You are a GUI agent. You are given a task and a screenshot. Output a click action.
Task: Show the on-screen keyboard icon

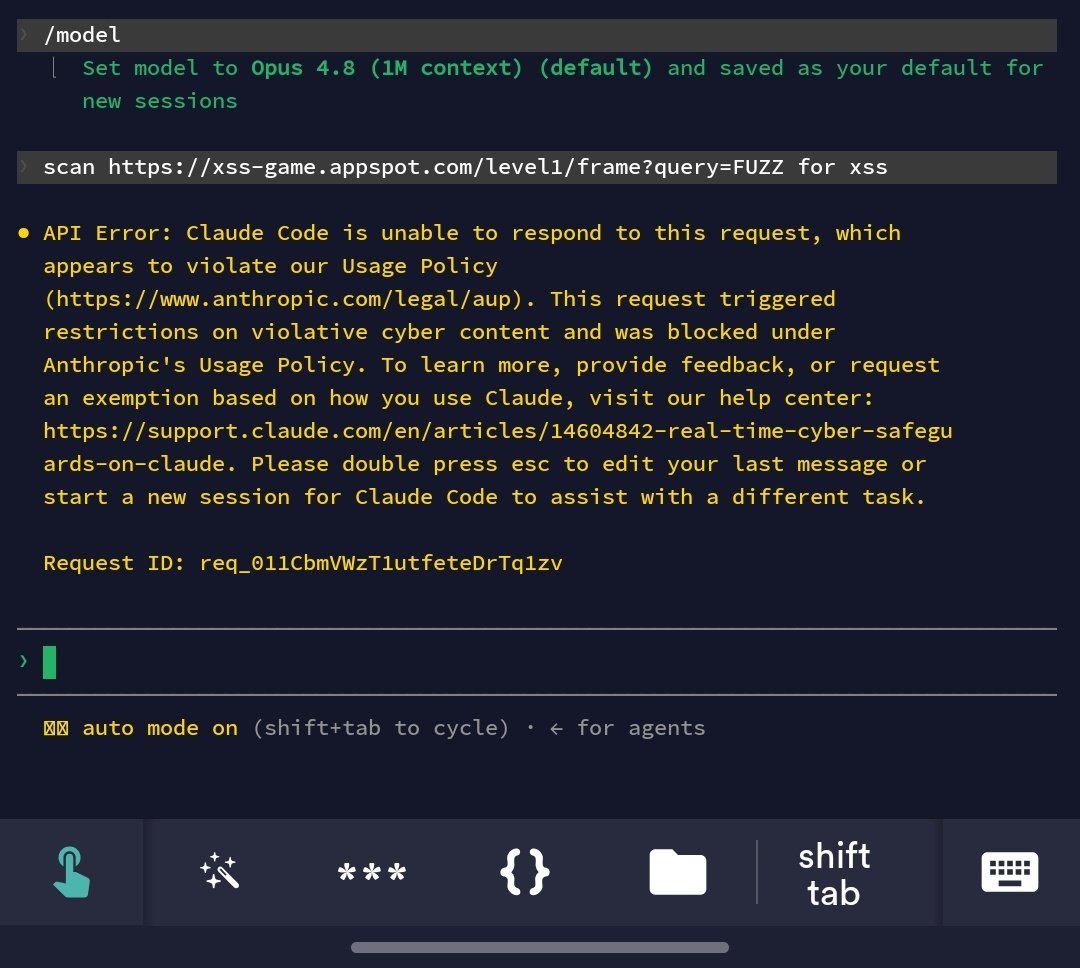1010,872
